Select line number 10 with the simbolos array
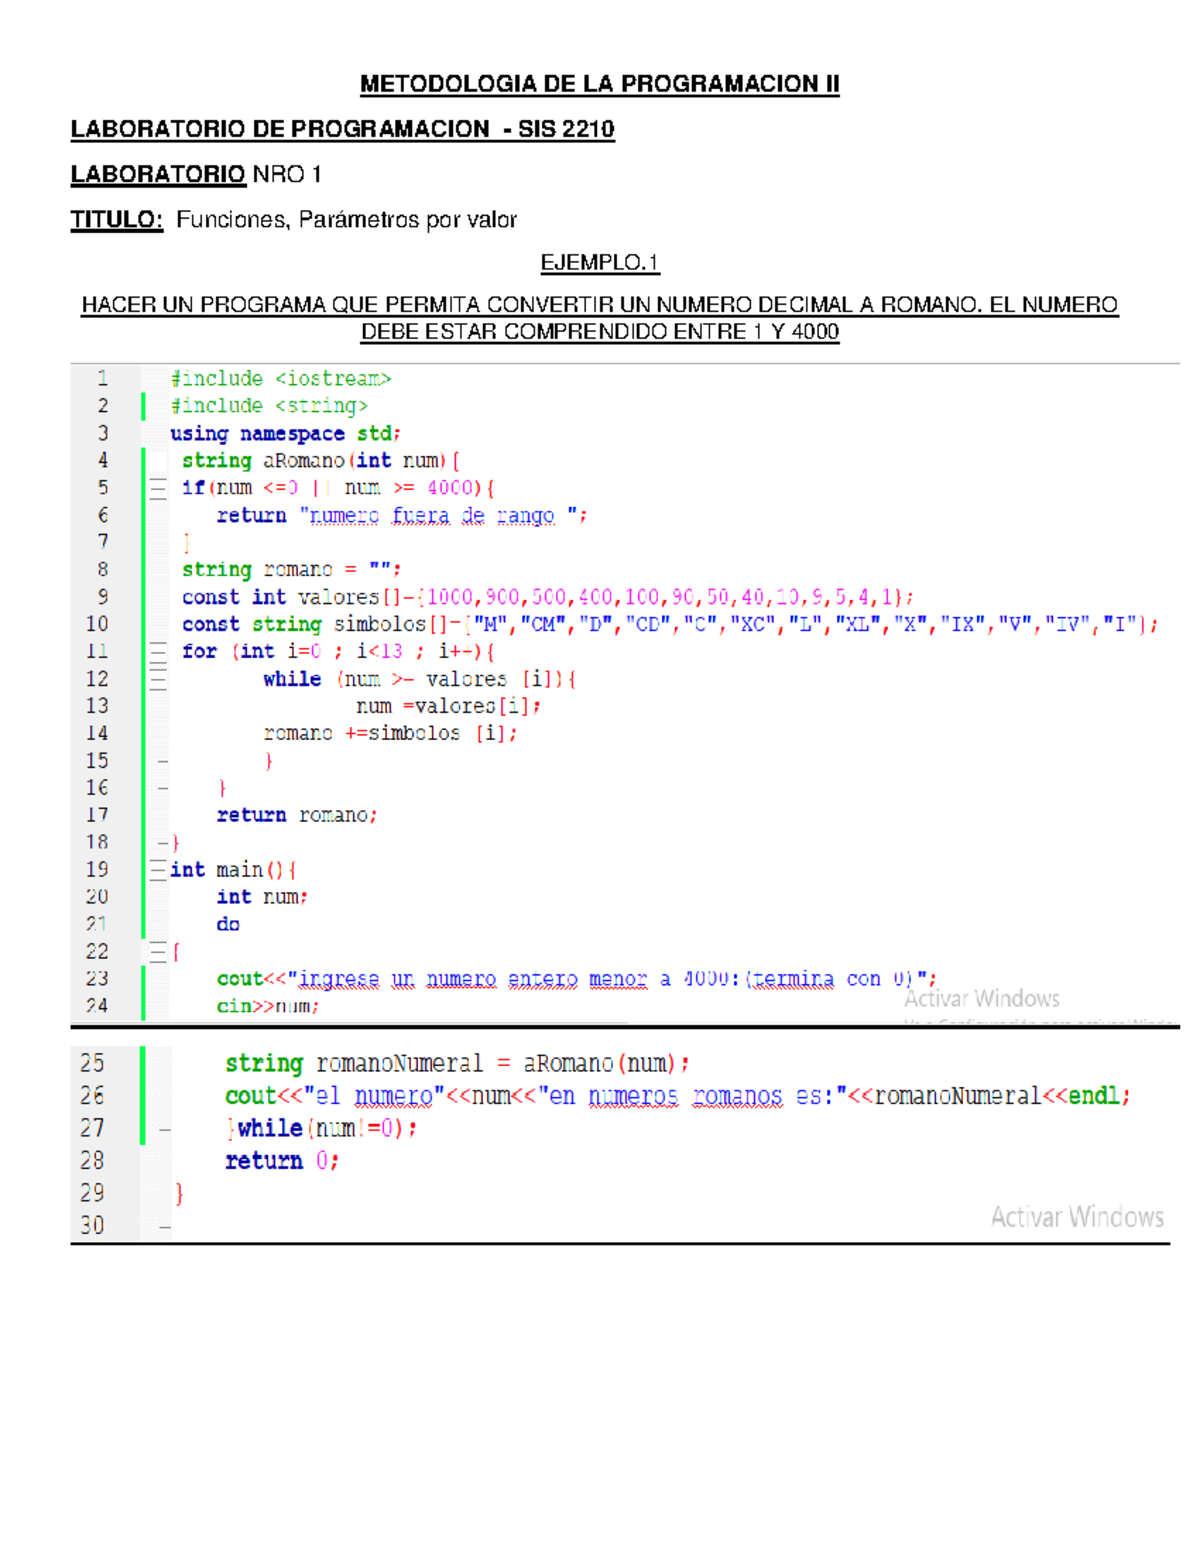Image resolution: width=1200 pixels, height=1553 pixels. (100, 624)
